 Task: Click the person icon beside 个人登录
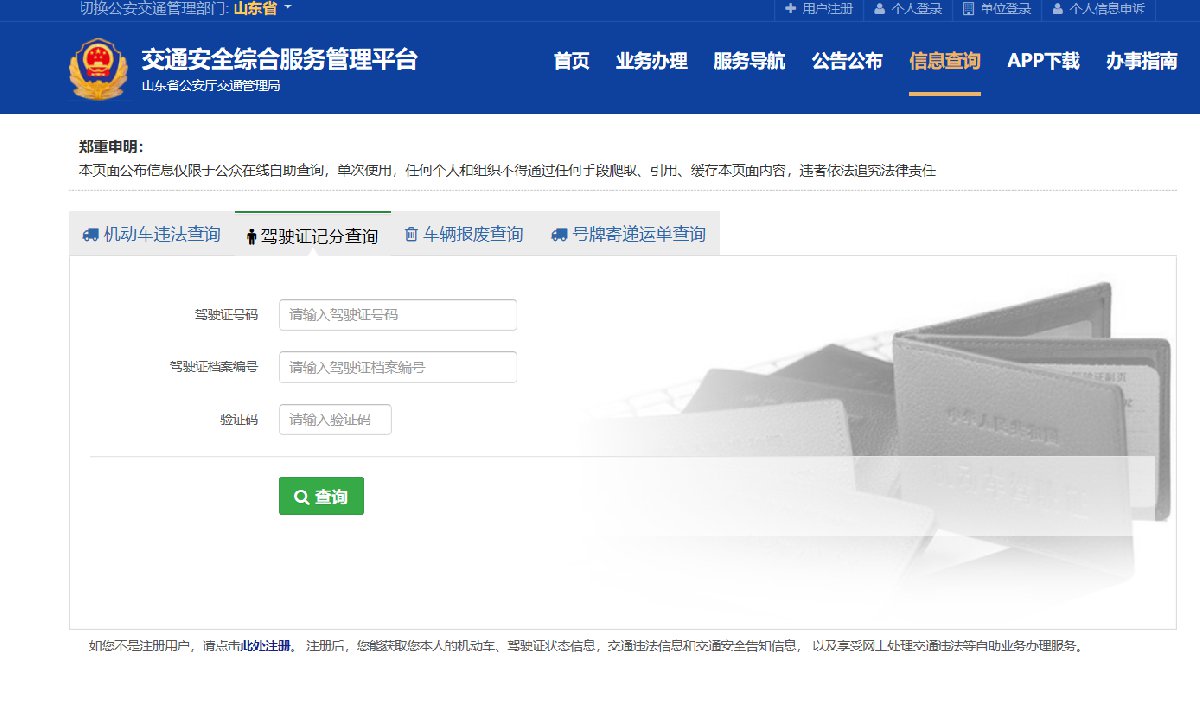point(879,9)
